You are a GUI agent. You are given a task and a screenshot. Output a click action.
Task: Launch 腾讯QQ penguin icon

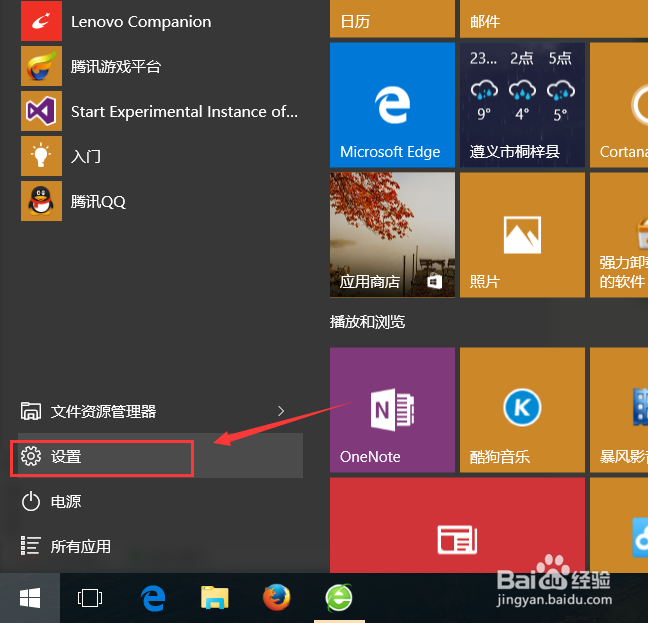click(x=41, y=201)
